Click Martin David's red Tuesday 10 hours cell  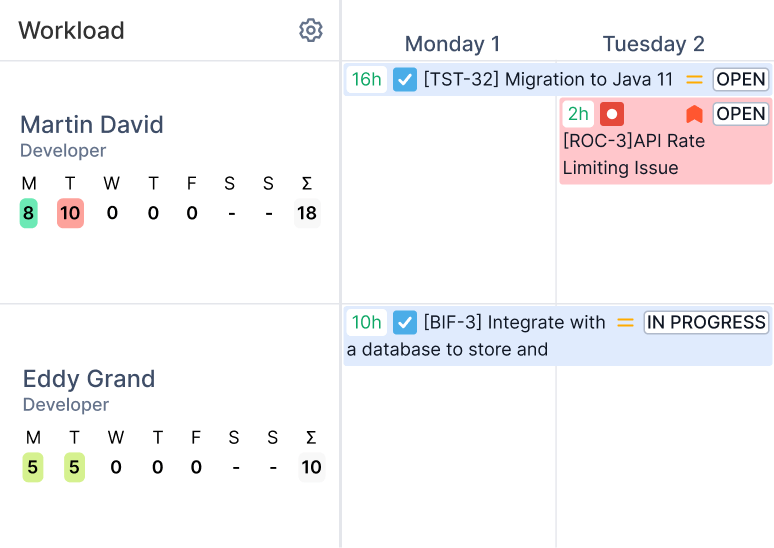click(70, 213)
